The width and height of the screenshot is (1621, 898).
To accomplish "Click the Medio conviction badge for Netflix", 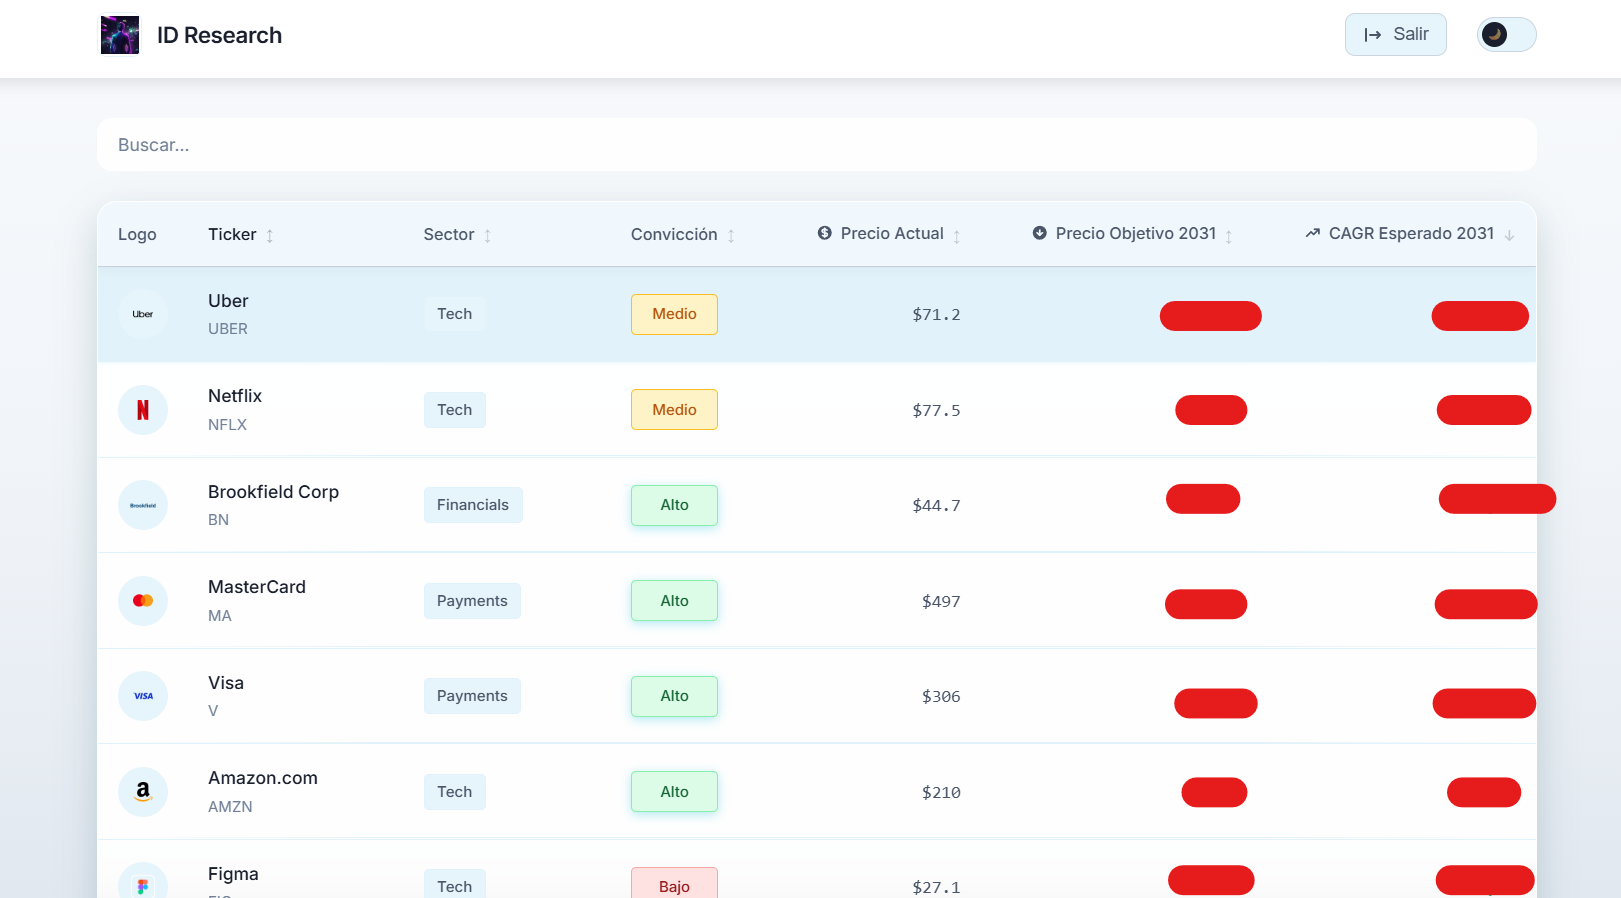I will click(674, 410).
